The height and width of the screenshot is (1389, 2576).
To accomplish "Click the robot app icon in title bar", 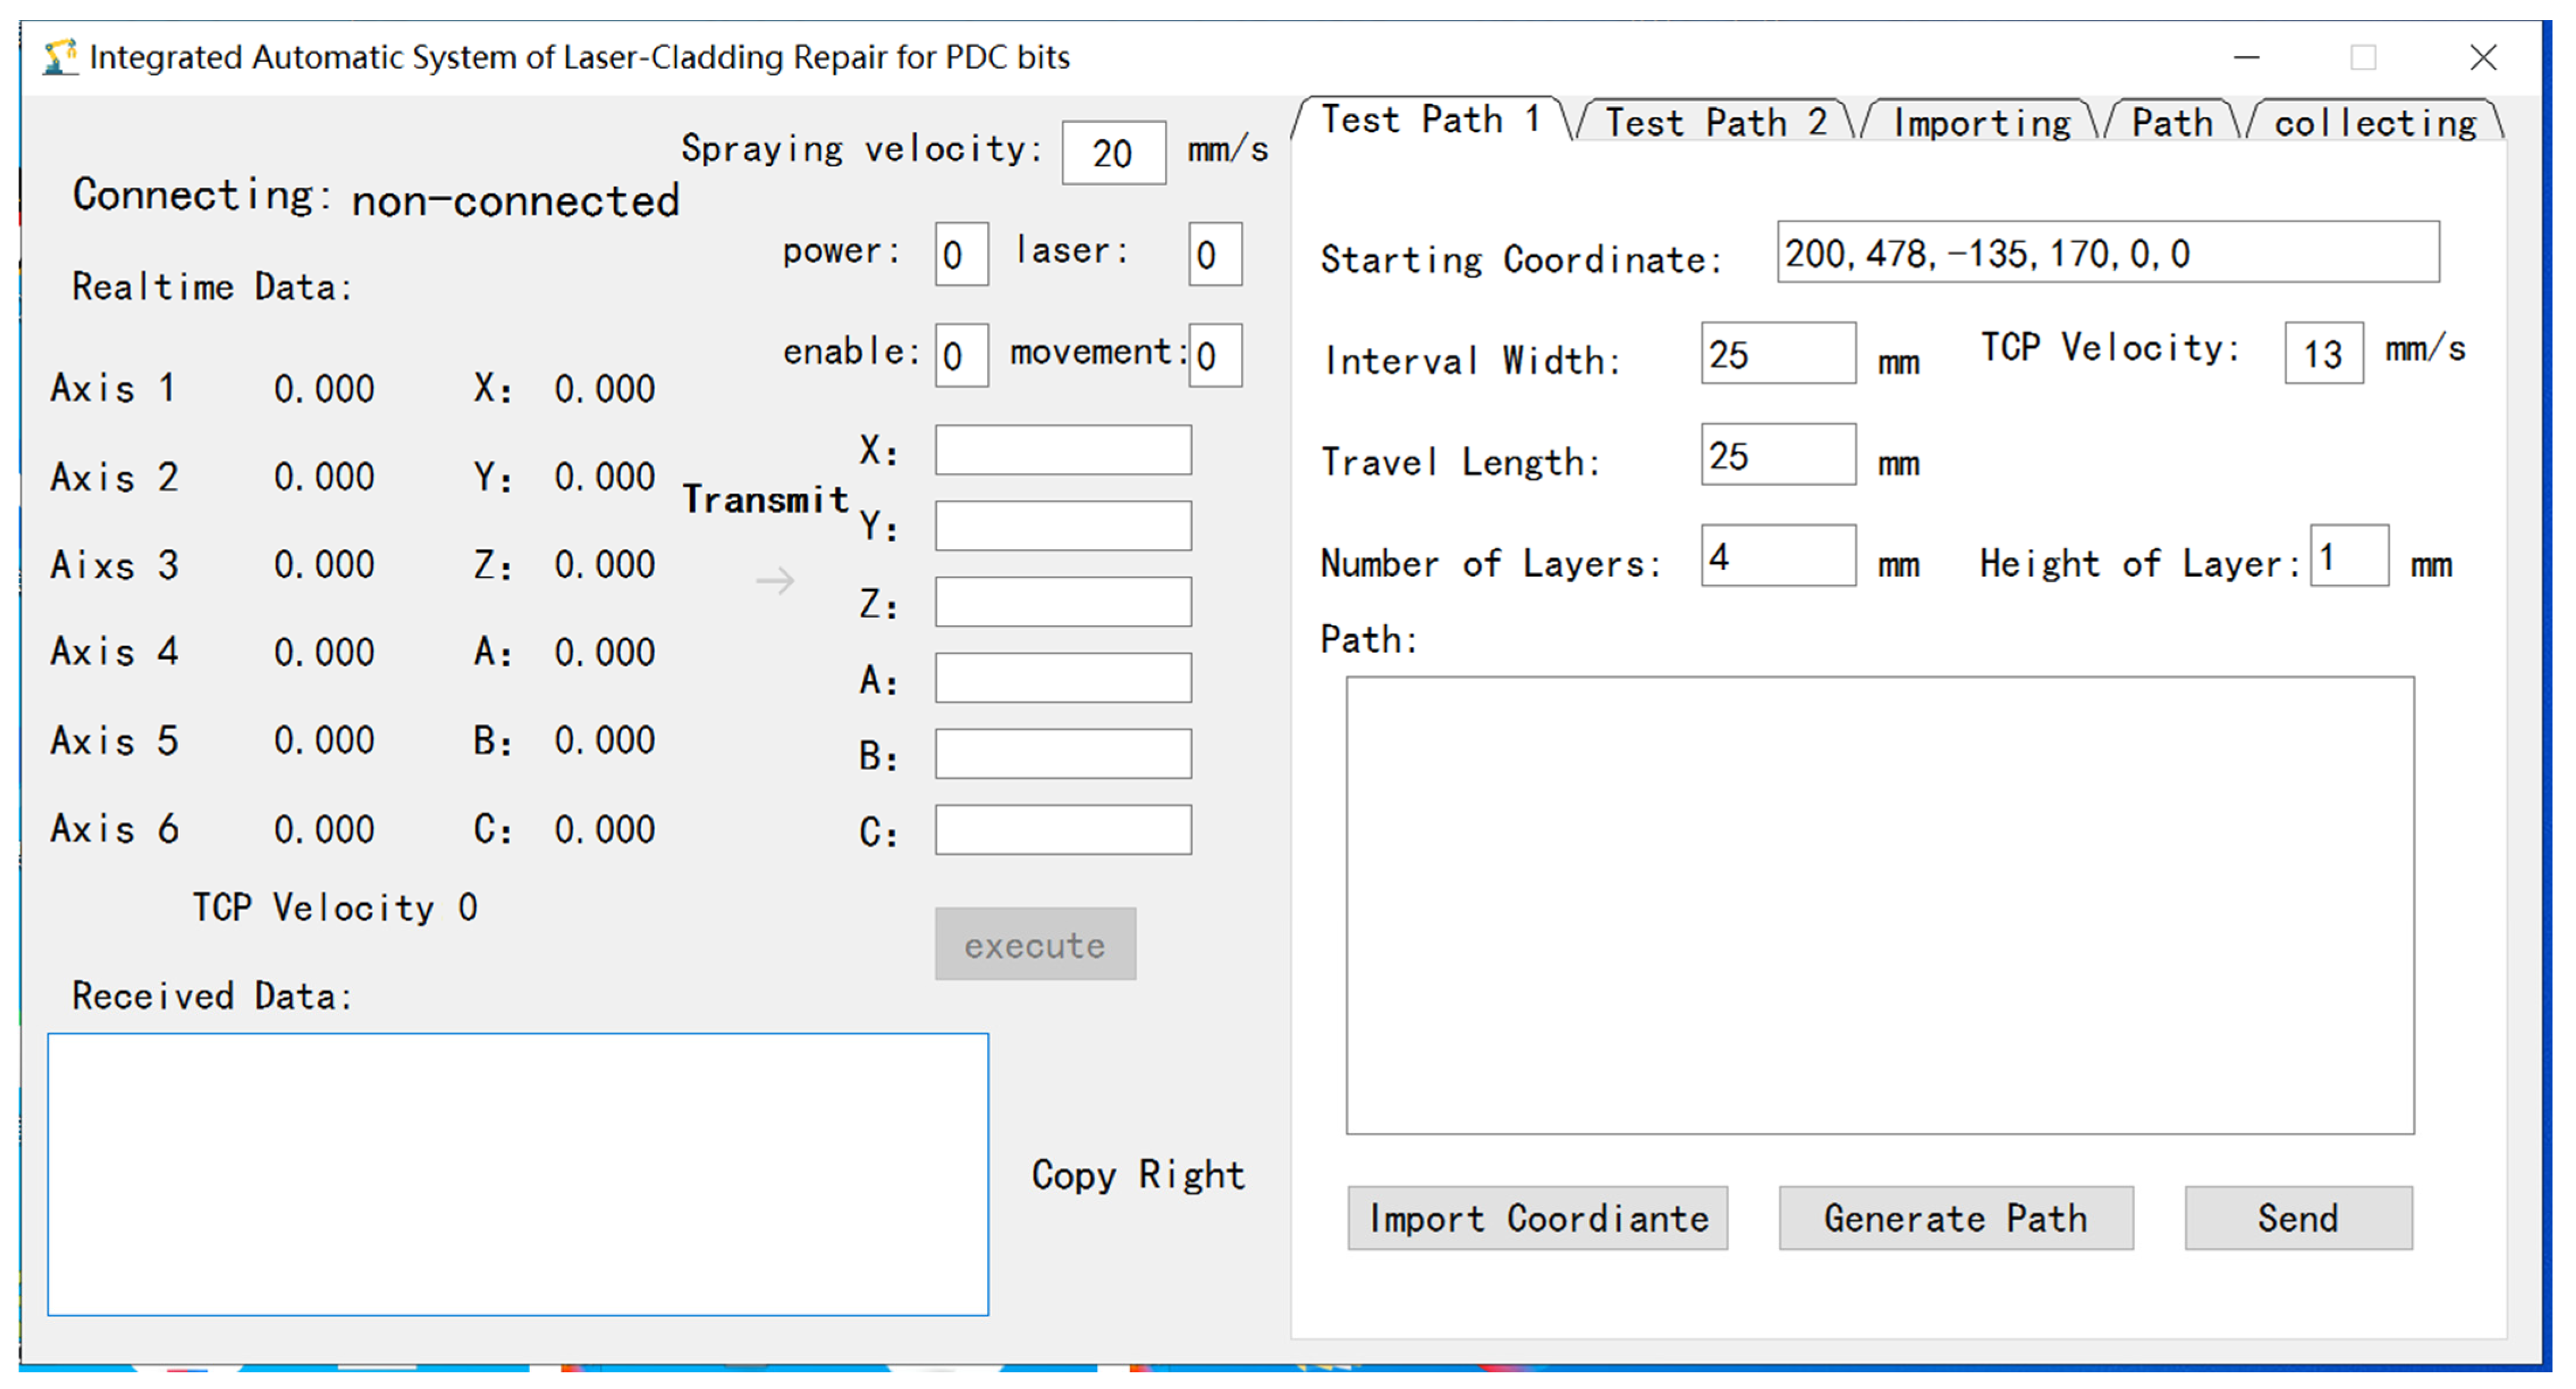I will 60,57.
